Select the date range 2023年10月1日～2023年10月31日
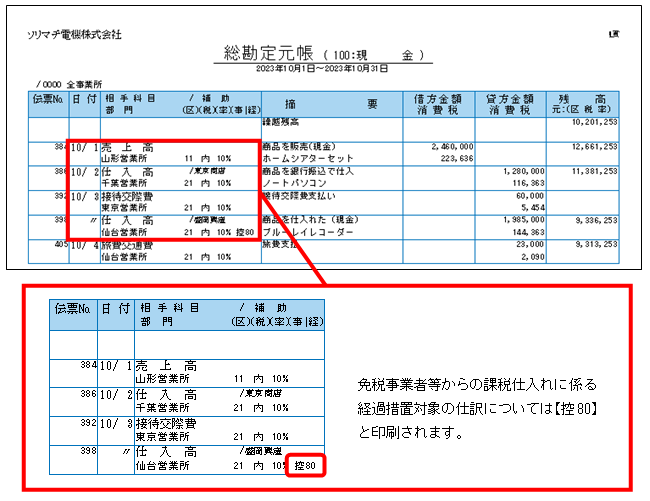 322,68
